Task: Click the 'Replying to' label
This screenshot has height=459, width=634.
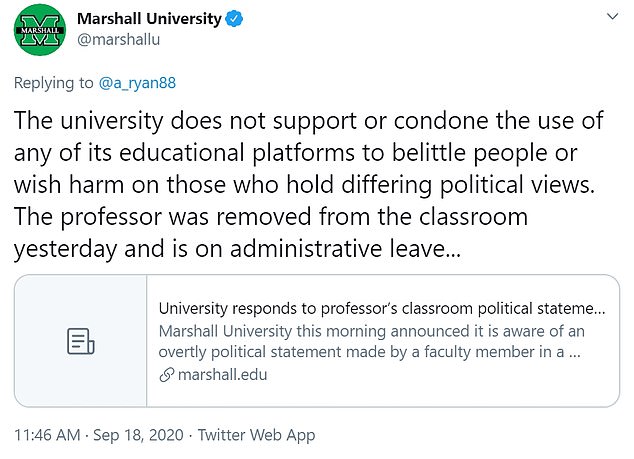Action: (54, 83)
